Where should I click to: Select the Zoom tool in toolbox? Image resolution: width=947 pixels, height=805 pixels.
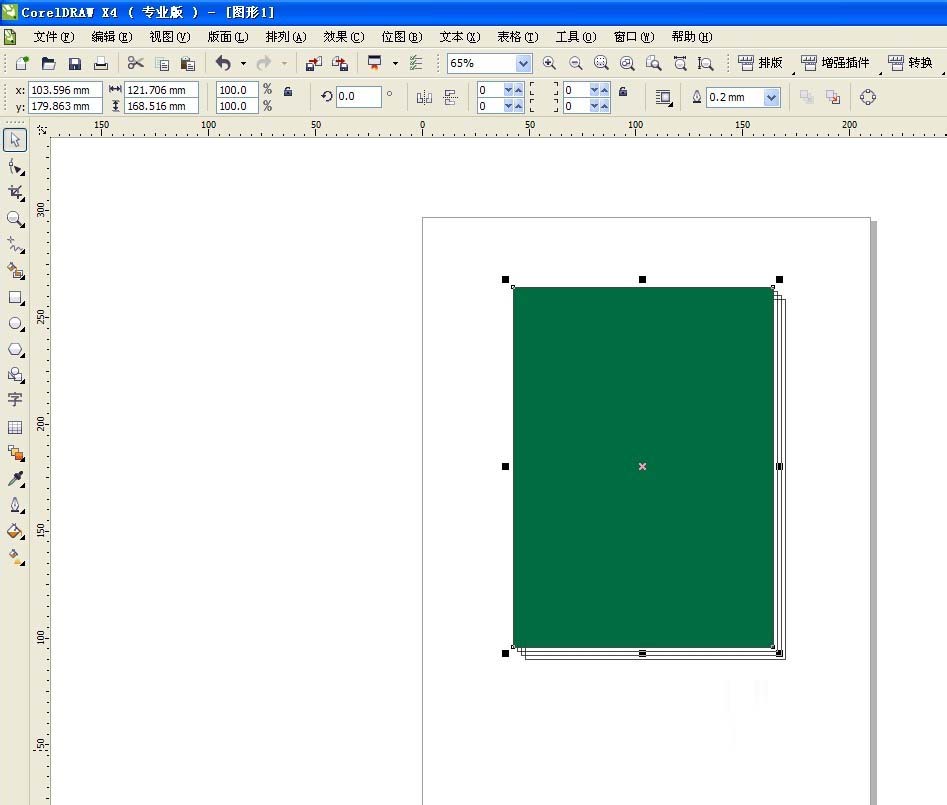15,219
